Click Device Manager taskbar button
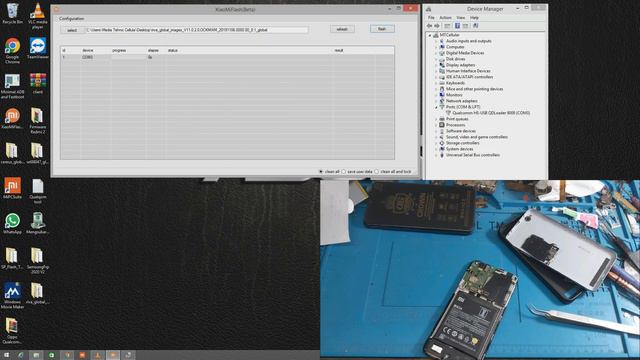Screen dimensions: 640x360 point(128,356)
